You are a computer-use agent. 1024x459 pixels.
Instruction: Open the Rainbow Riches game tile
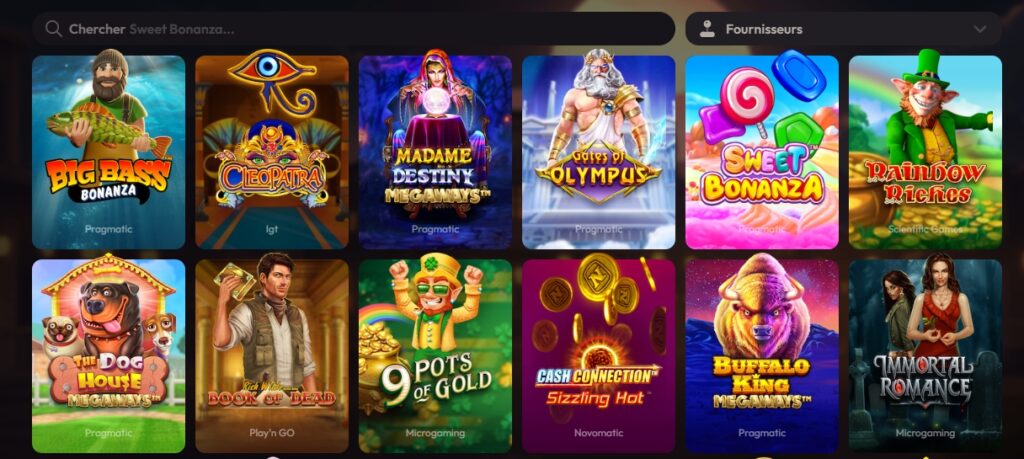(925, 152)
